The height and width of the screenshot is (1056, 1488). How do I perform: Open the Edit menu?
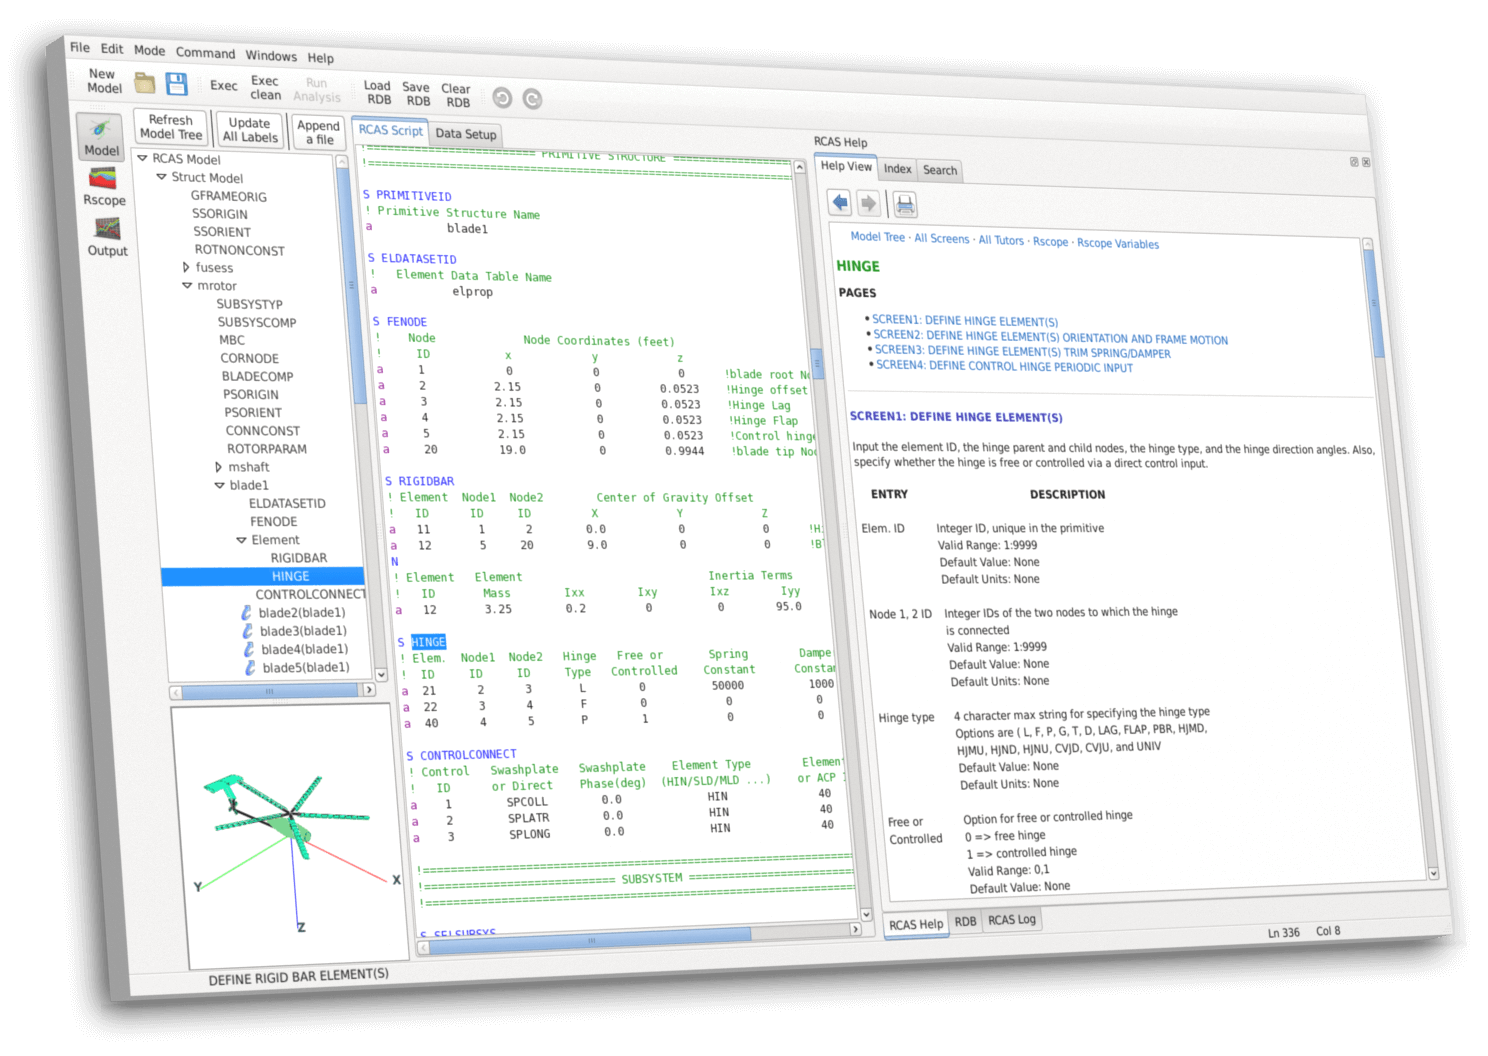tap(112, 48)
